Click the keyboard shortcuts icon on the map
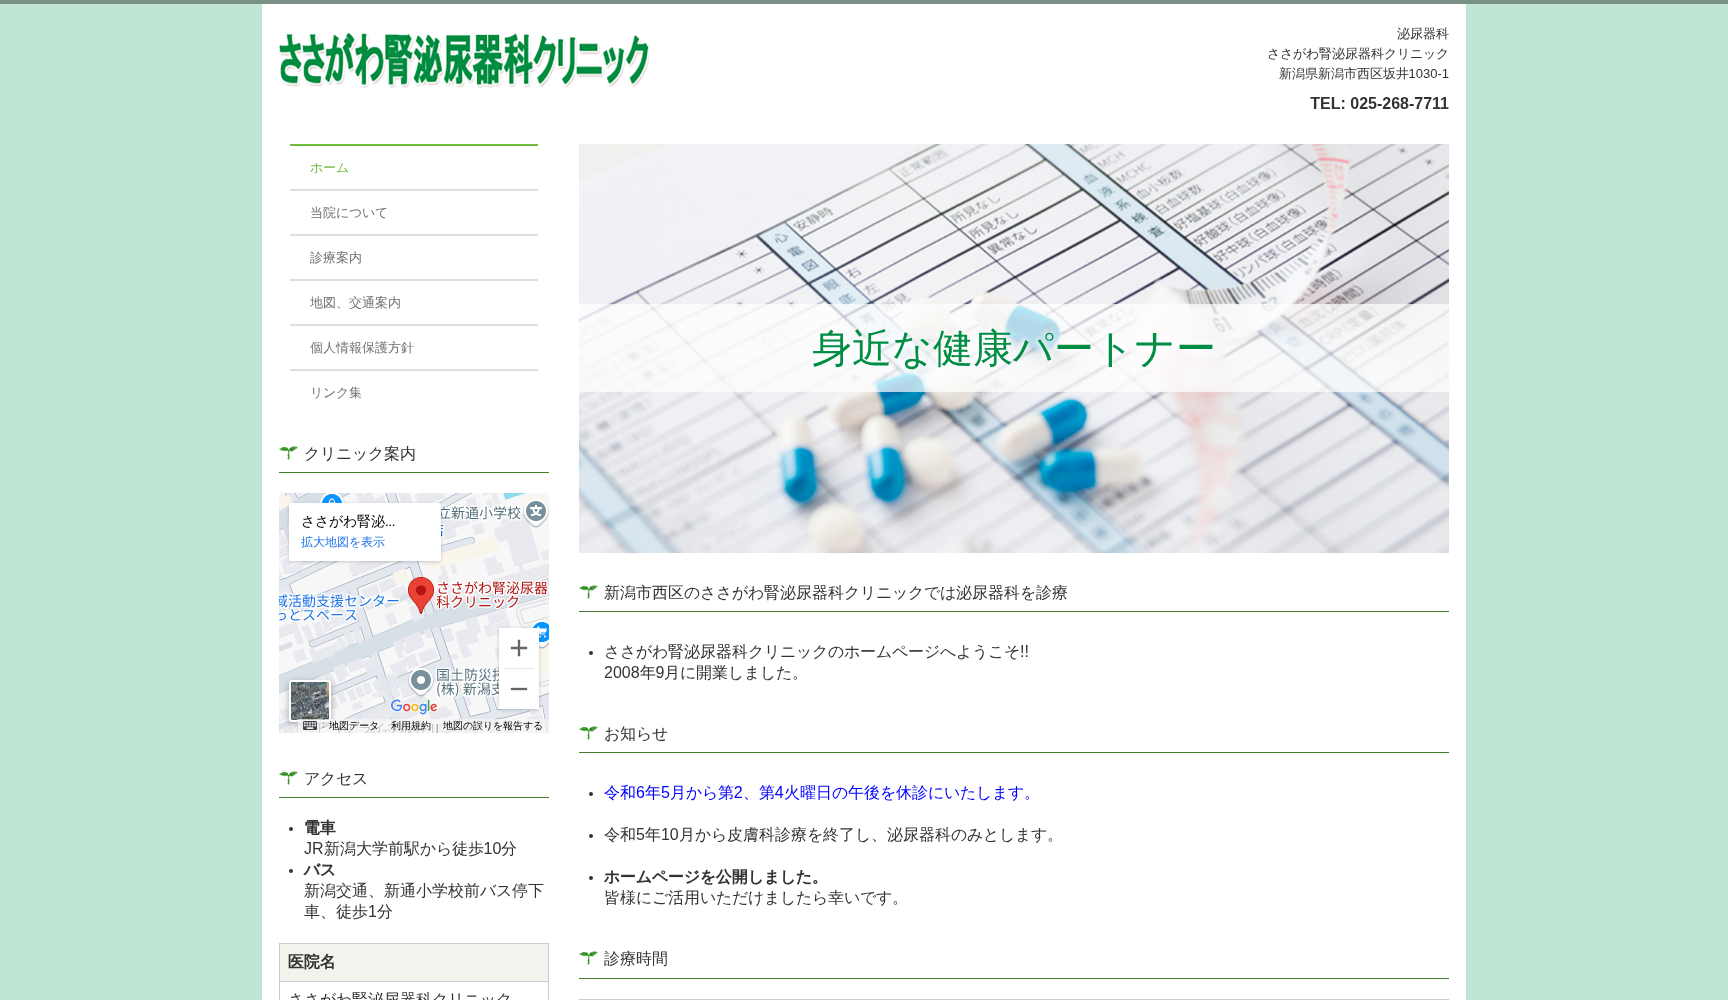The image size is (1728, 1000). (x=309, y=727)
